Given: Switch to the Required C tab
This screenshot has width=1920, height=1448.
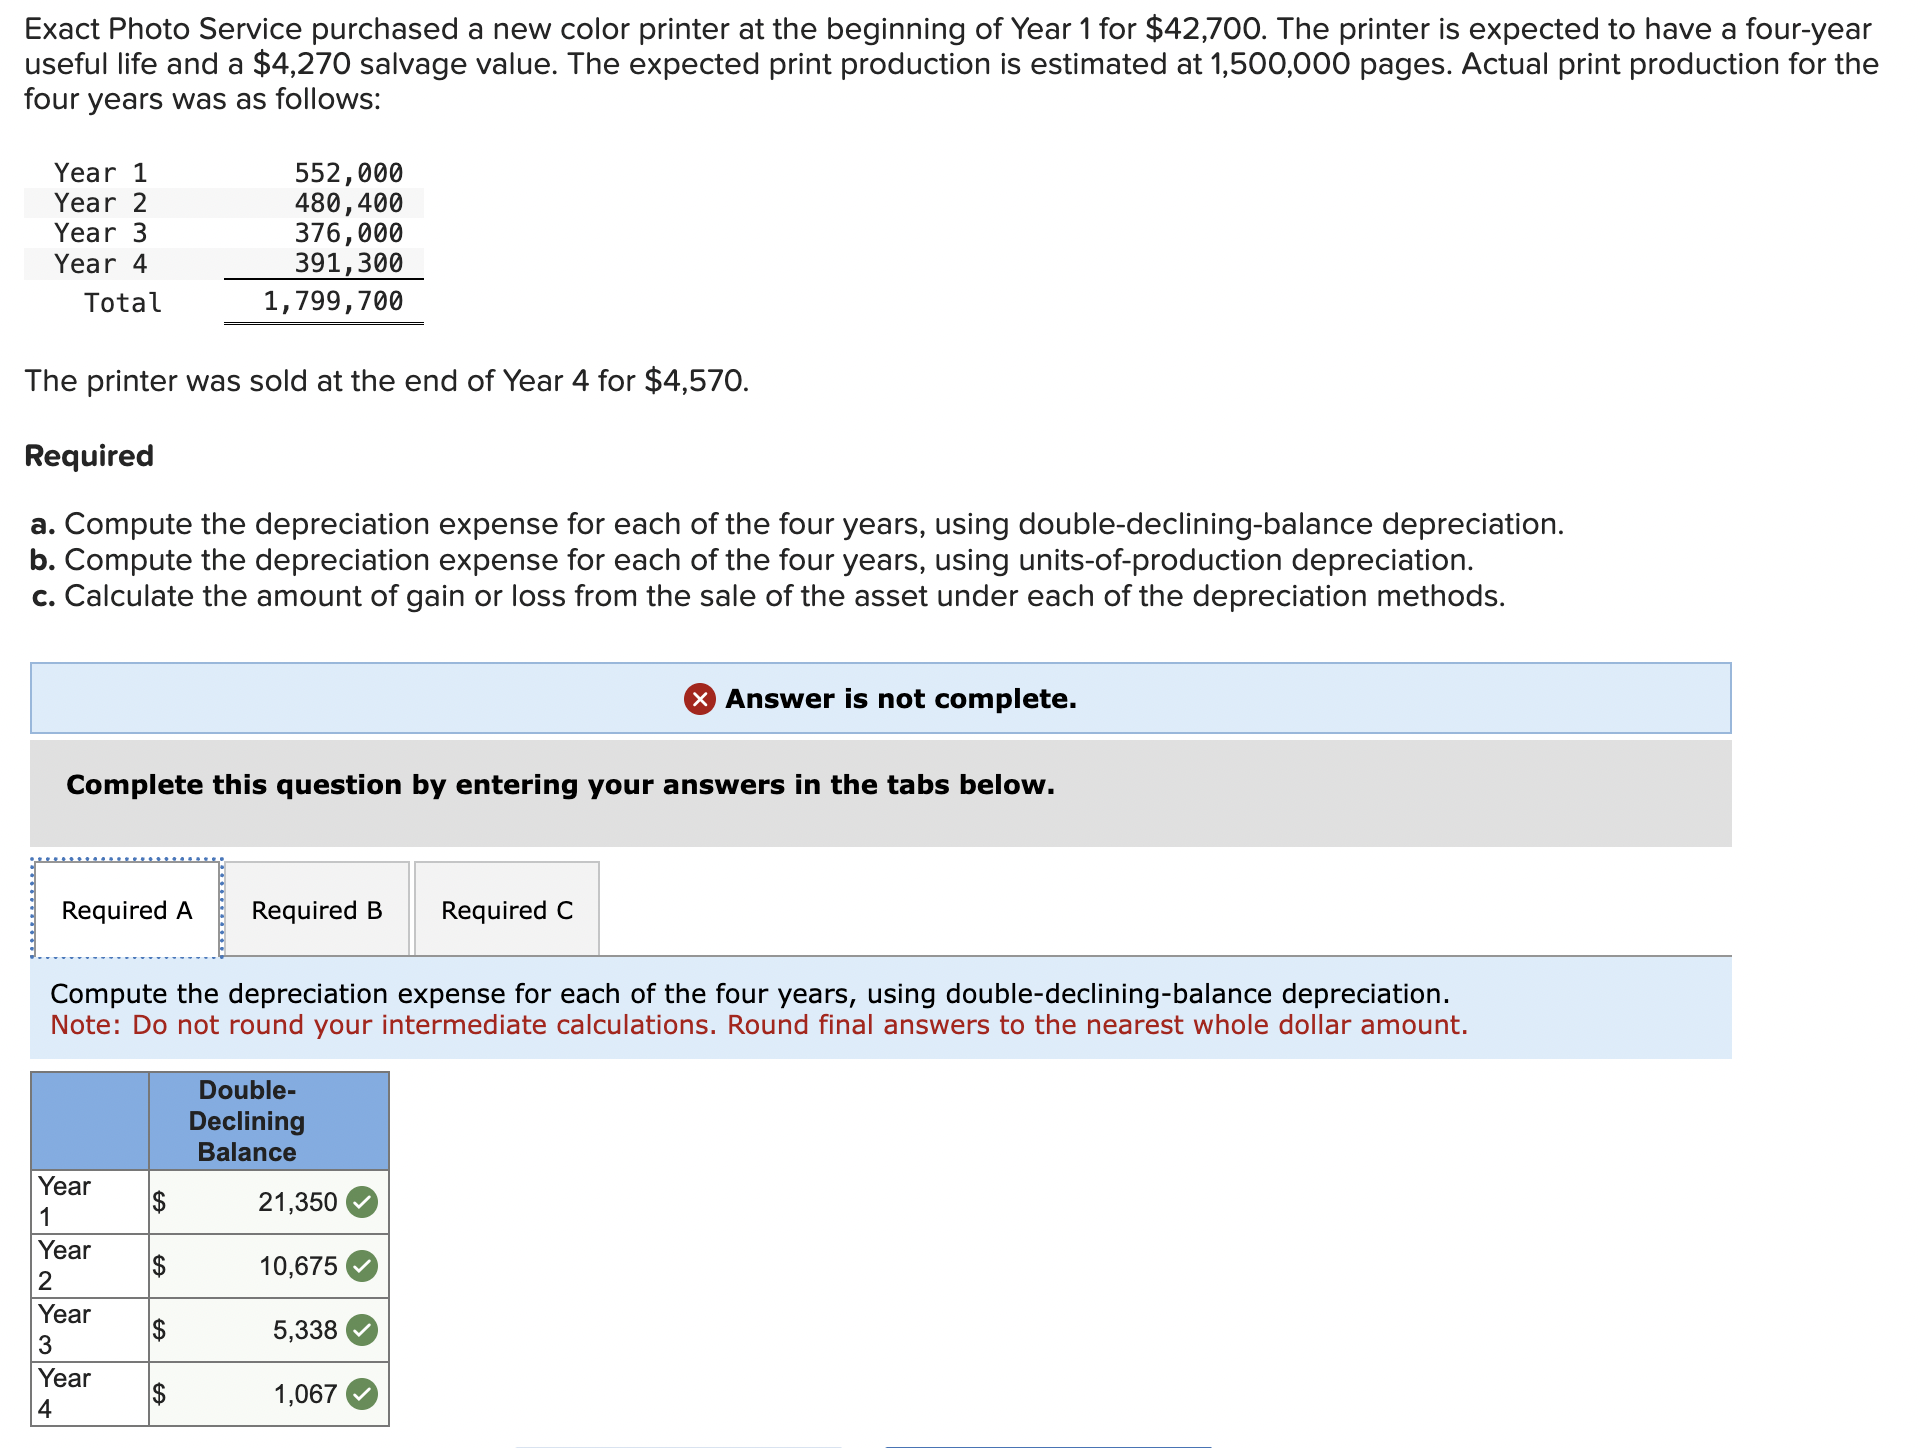Looking at the screenshot, I should point(507,910).
